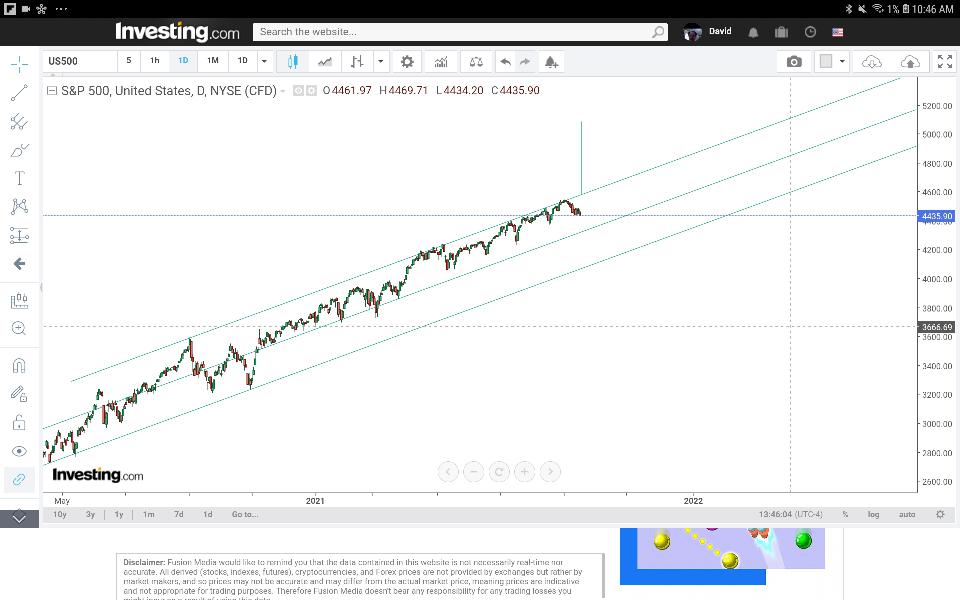Click in the website search field
Viewport: 960px width, 600px height.
(x=453, y=32)
